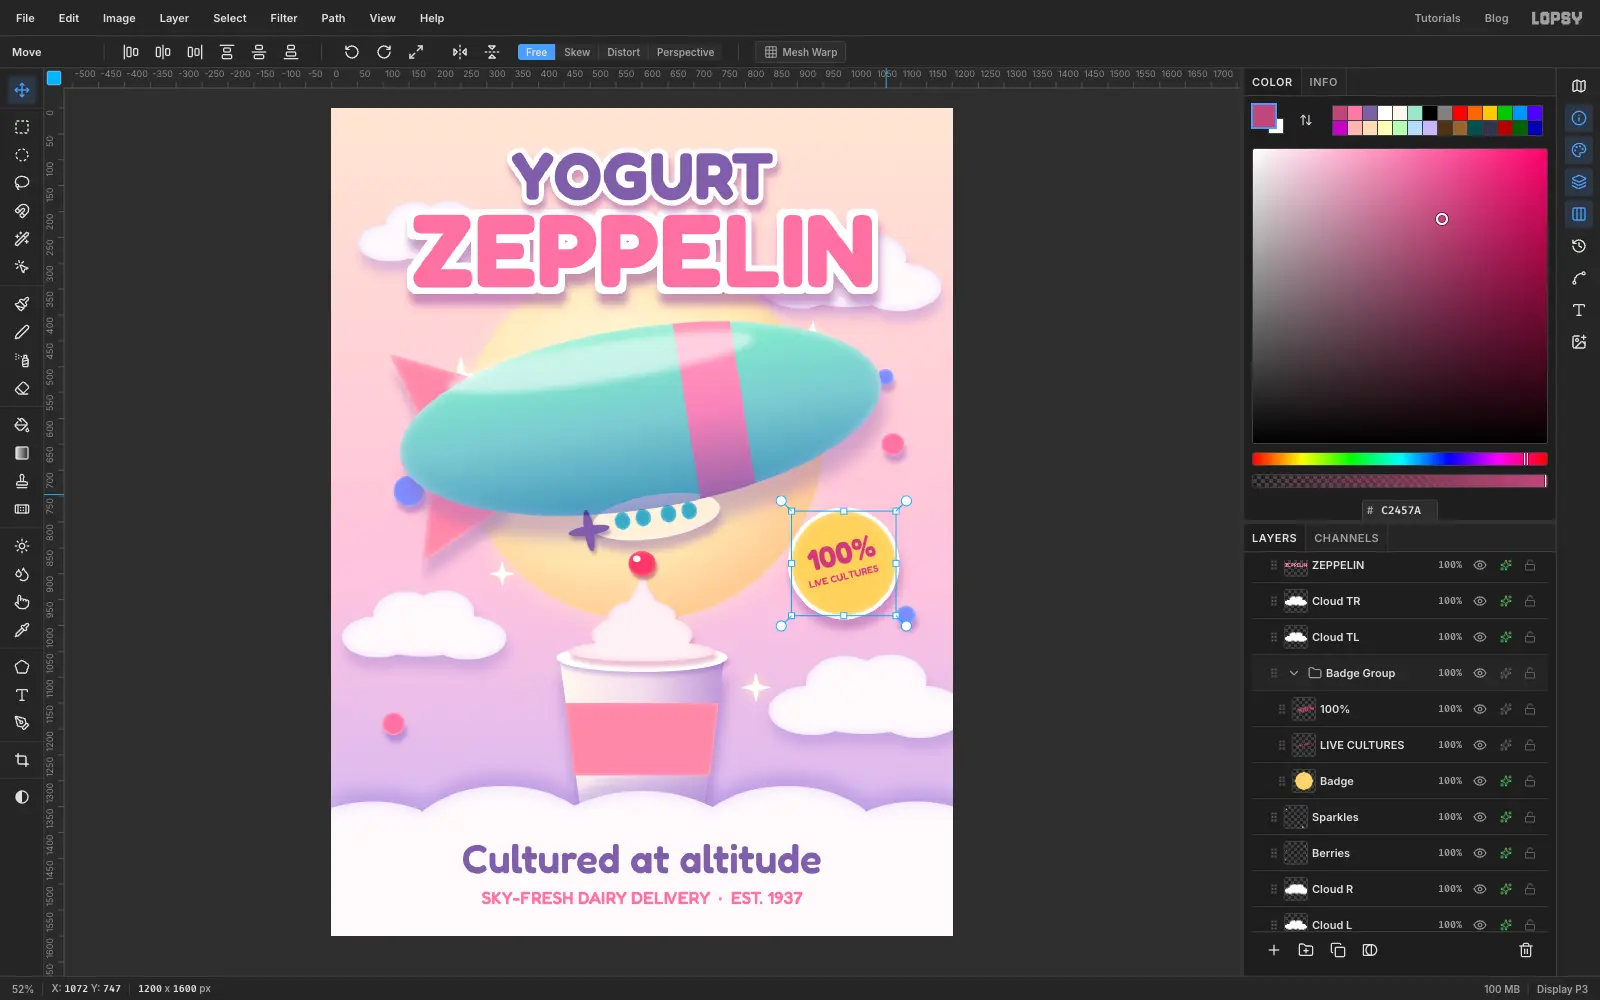The height and width of the screenshot is (1000, 1600).
Task: Select the paint bucket fill tool
Action: (22, 425)
